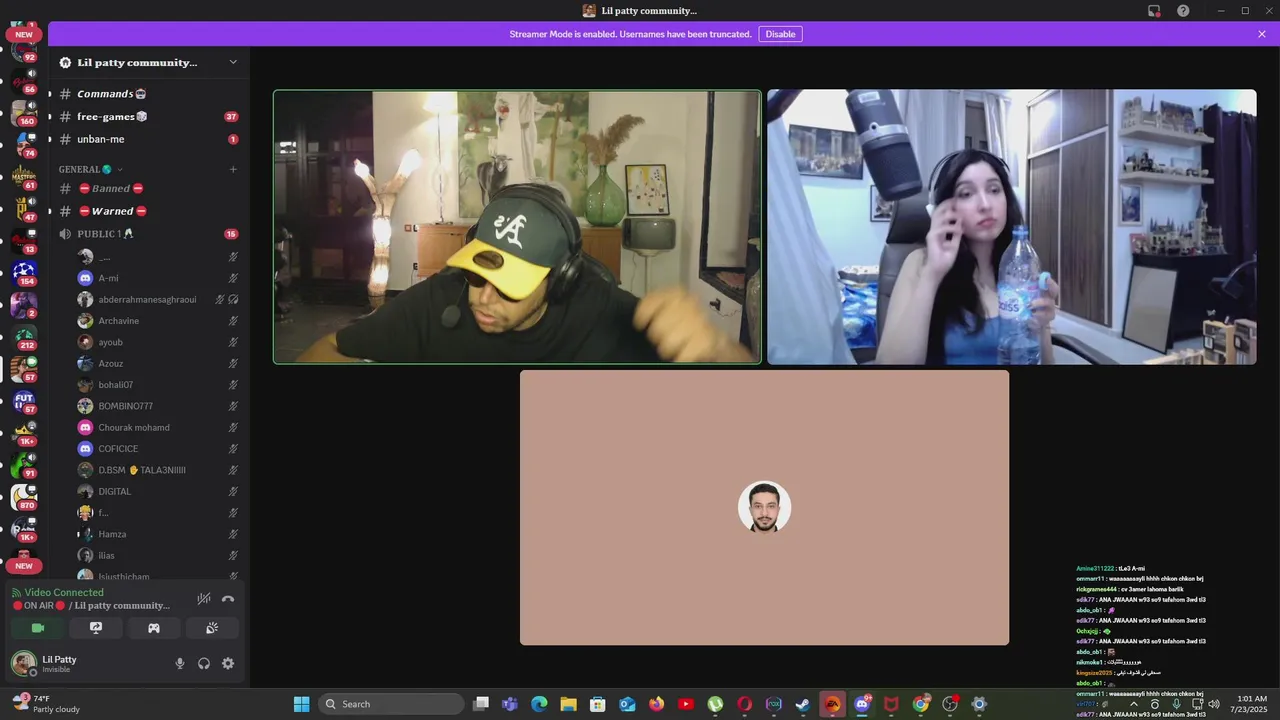1280x720 pixels.
Task: Mute the microphone in user panel
Action: pyautogui.click(x=180, y=663)
